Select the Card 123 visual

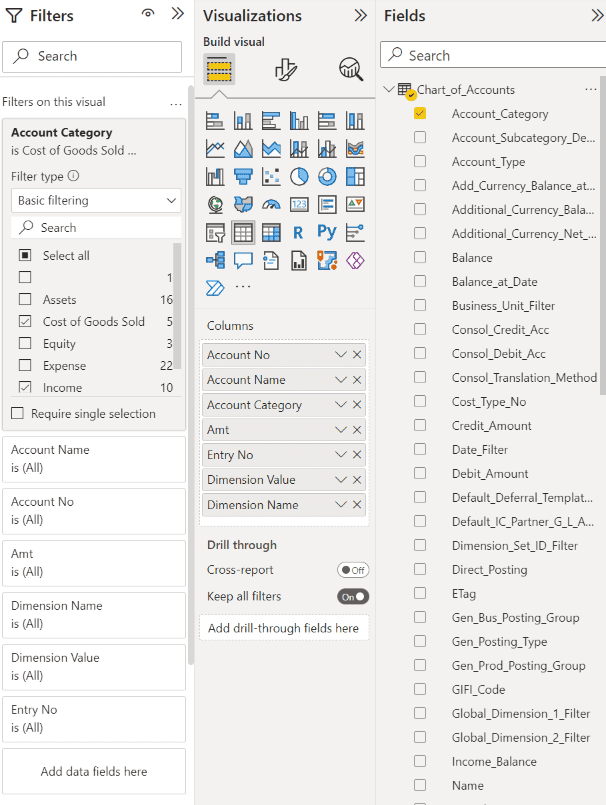pyautogui.click(x=299, y=204)
